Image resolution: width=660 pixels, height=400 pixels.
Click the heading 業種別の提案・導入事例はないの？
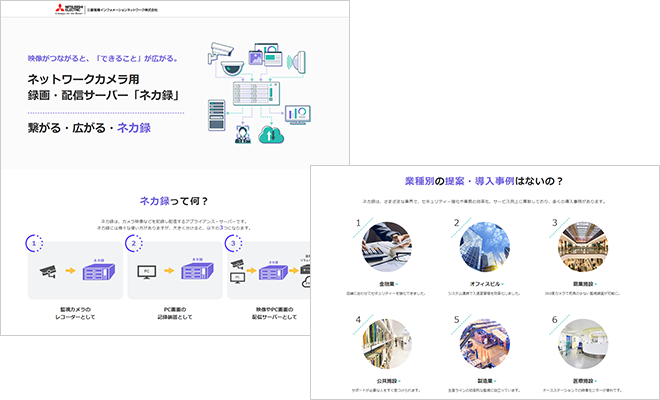(484, 181)
